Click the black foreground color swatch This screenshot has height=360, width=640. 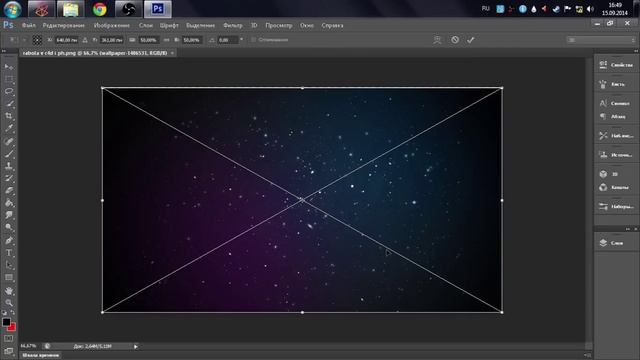tap(6, 322)
